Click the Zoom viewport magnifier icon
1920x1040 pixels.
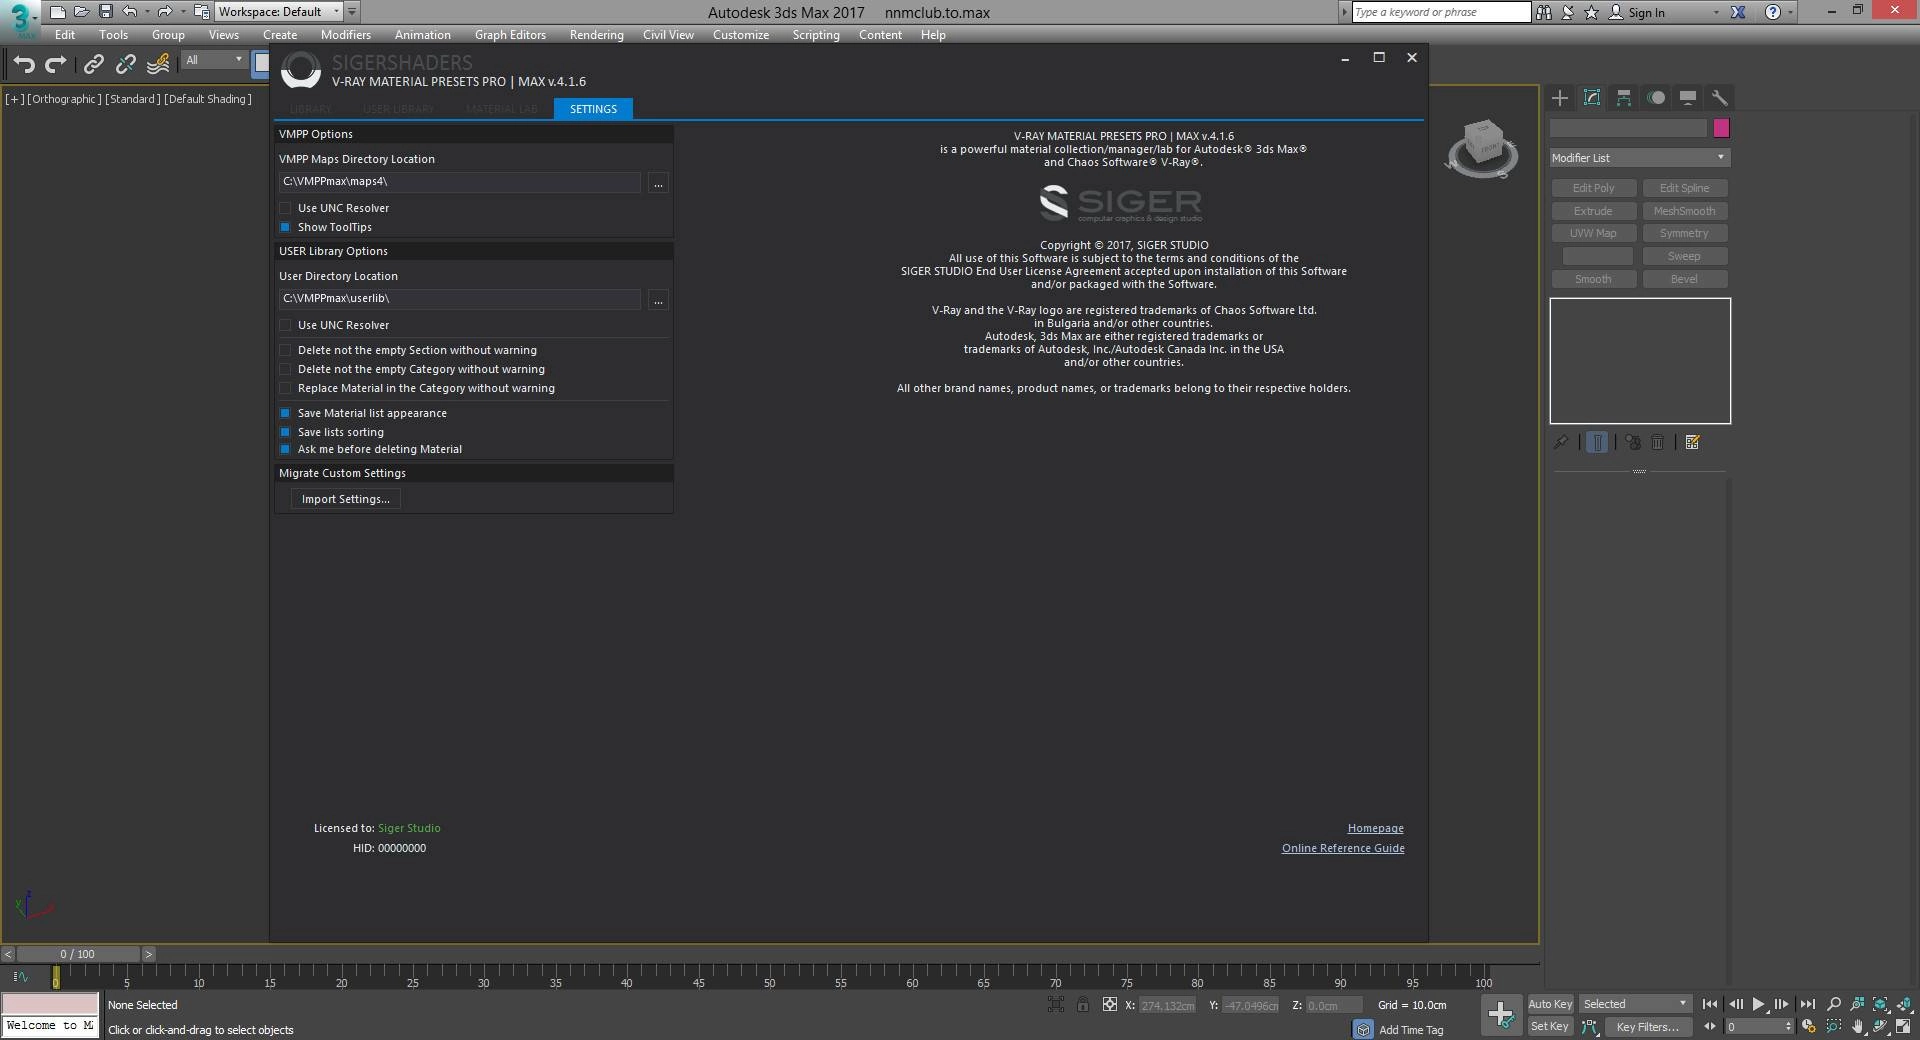click(1834, 1004)
